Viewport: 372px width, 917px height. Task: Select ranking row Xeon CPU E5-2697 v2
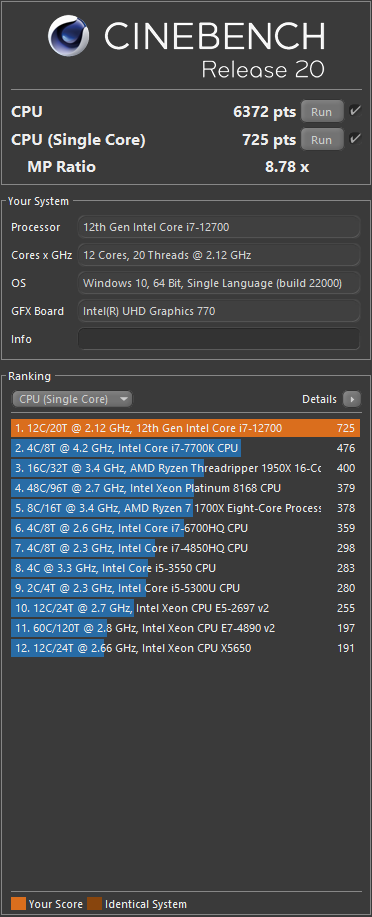tap(185, 608)
